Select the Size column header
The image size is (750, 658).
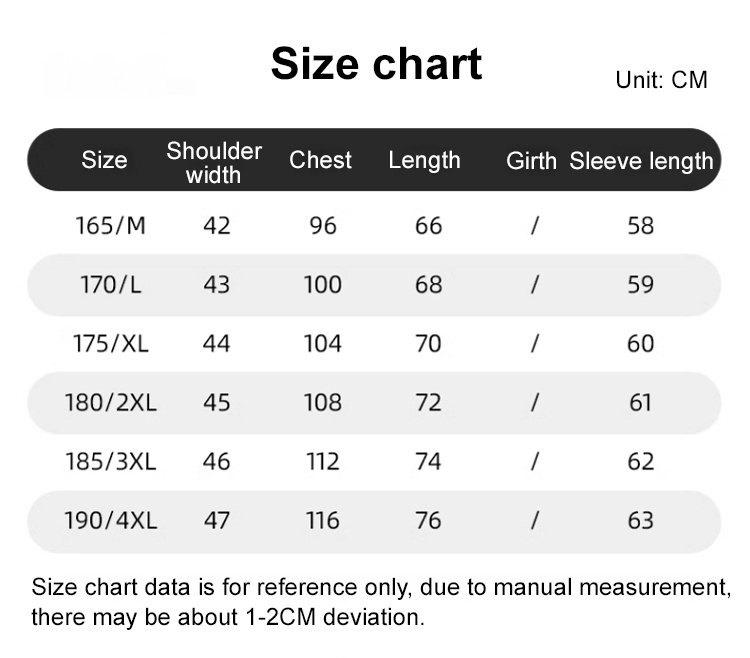pos(104,160)
